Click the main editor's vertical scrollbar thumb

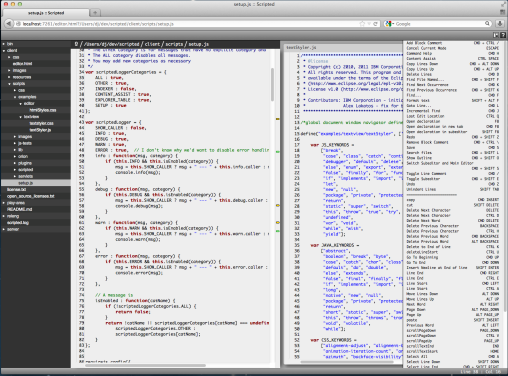[272, 85]
